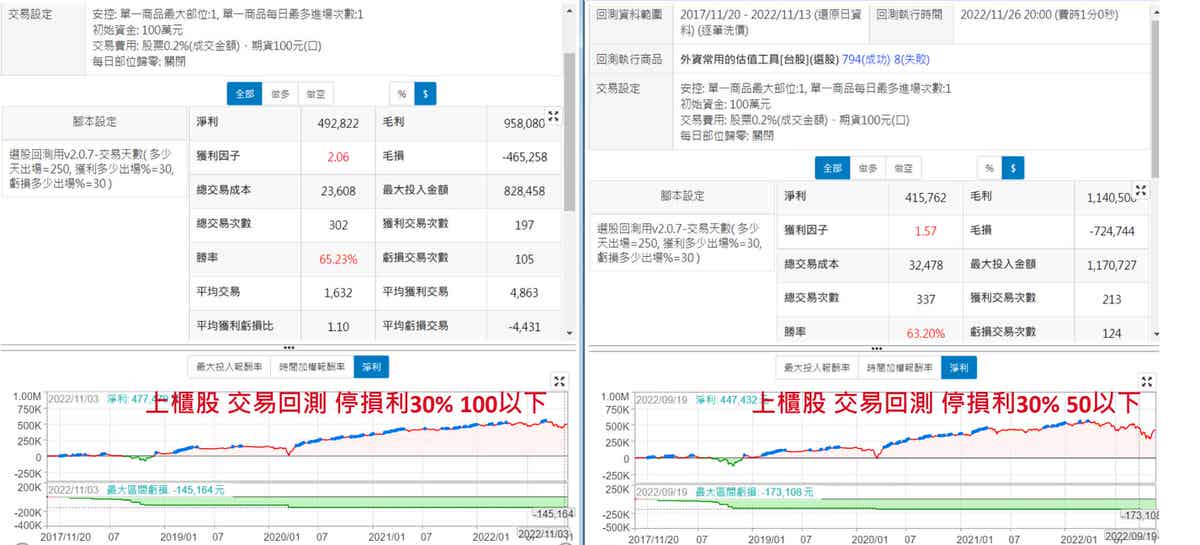Expand the left statistics table to fullscreen
Screen dimensions: 1200x545
point(553,117)
